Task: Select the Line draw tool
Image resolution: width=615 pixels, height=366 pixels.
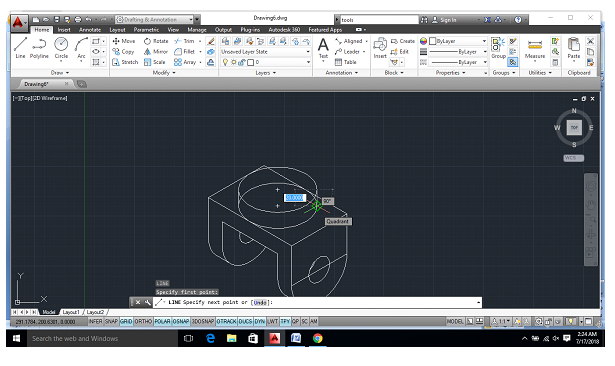Action: (20, 48)
